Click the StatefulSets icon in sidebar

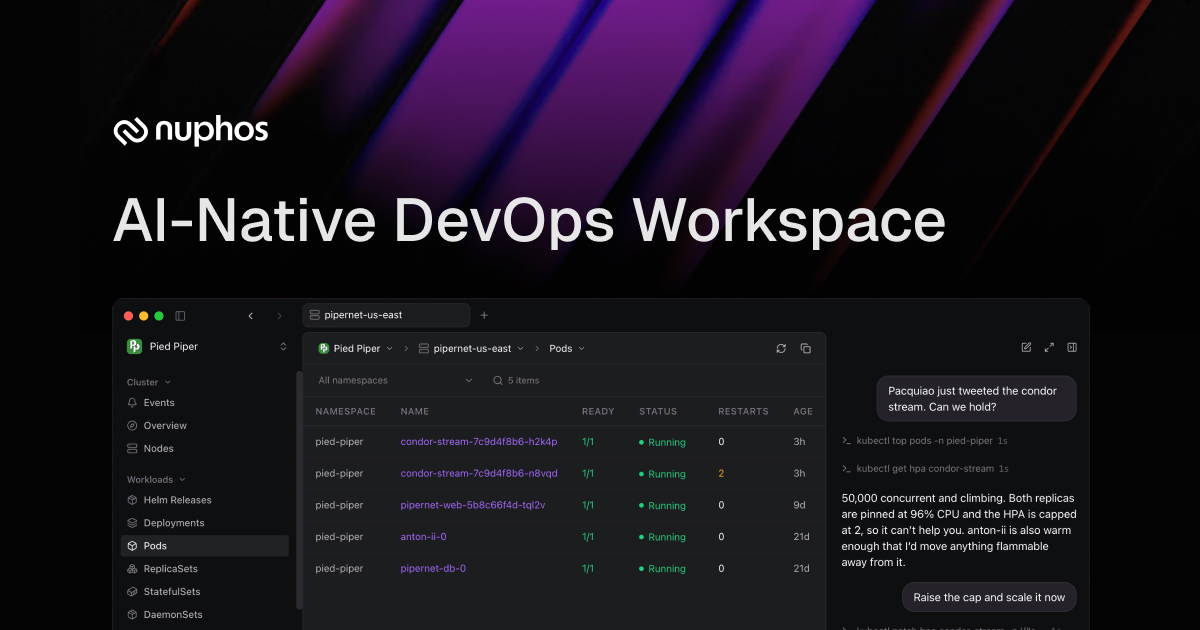pyautogui.click(x=133, y=592)
